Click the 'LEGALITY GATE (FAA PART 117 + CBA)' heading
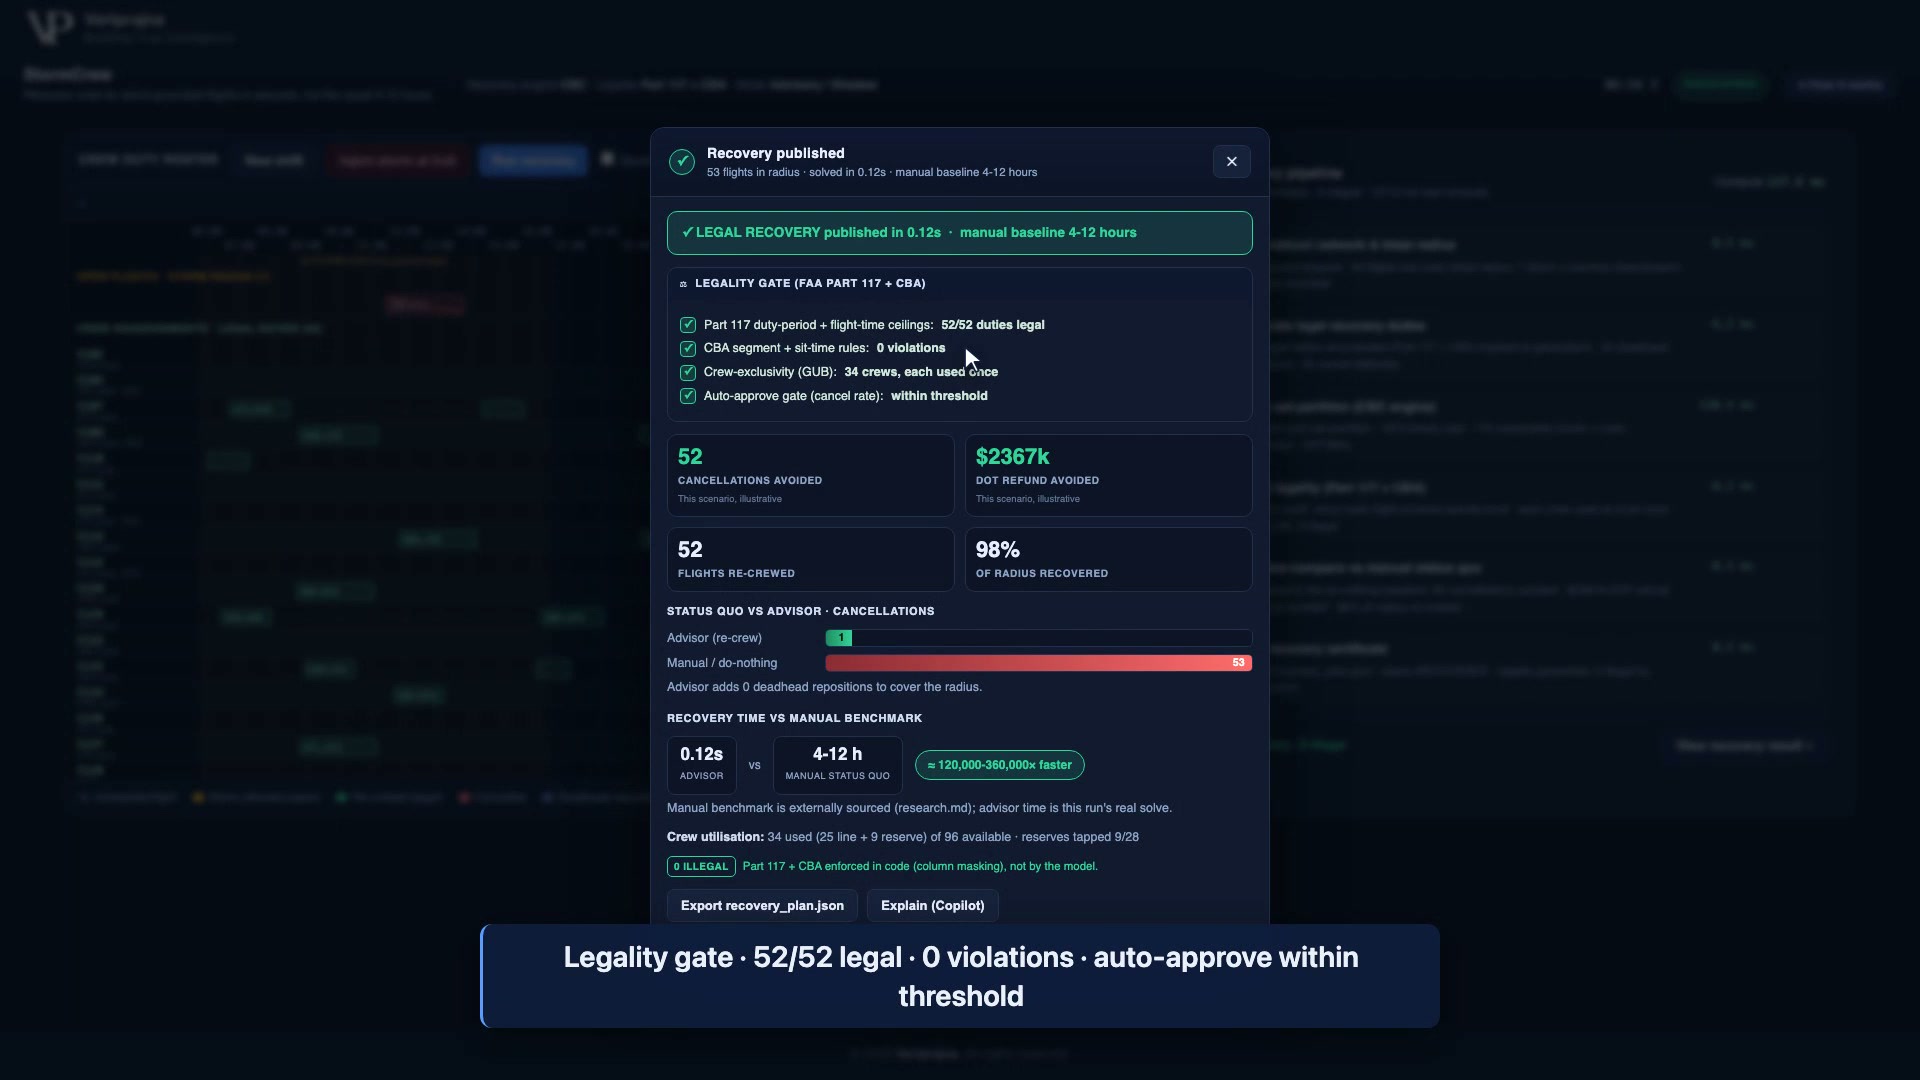This screenshot has height=1080, width=1920. coord(810,284)
